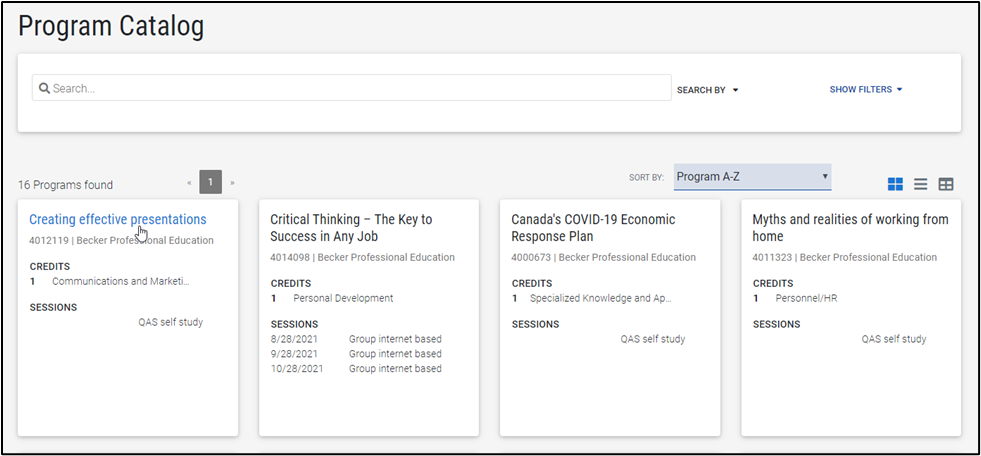This screenshot has height=456, width=981.
Task: Switch to grid card view
Action: 895,184
